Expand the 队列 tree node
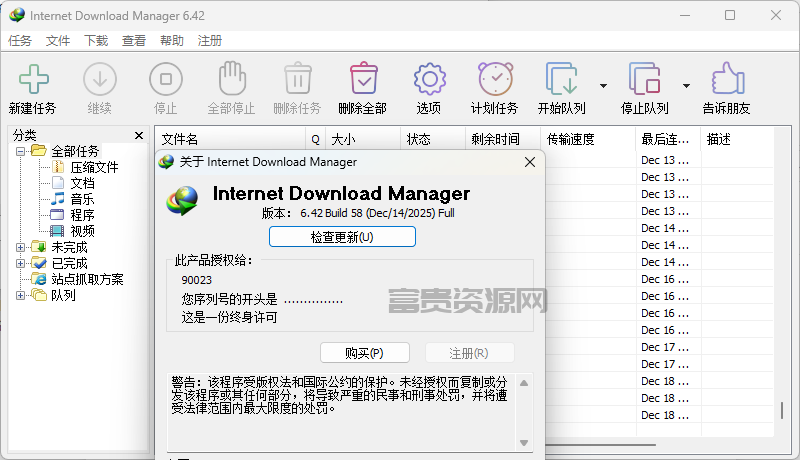800x460 pixels. coord(20,295)
